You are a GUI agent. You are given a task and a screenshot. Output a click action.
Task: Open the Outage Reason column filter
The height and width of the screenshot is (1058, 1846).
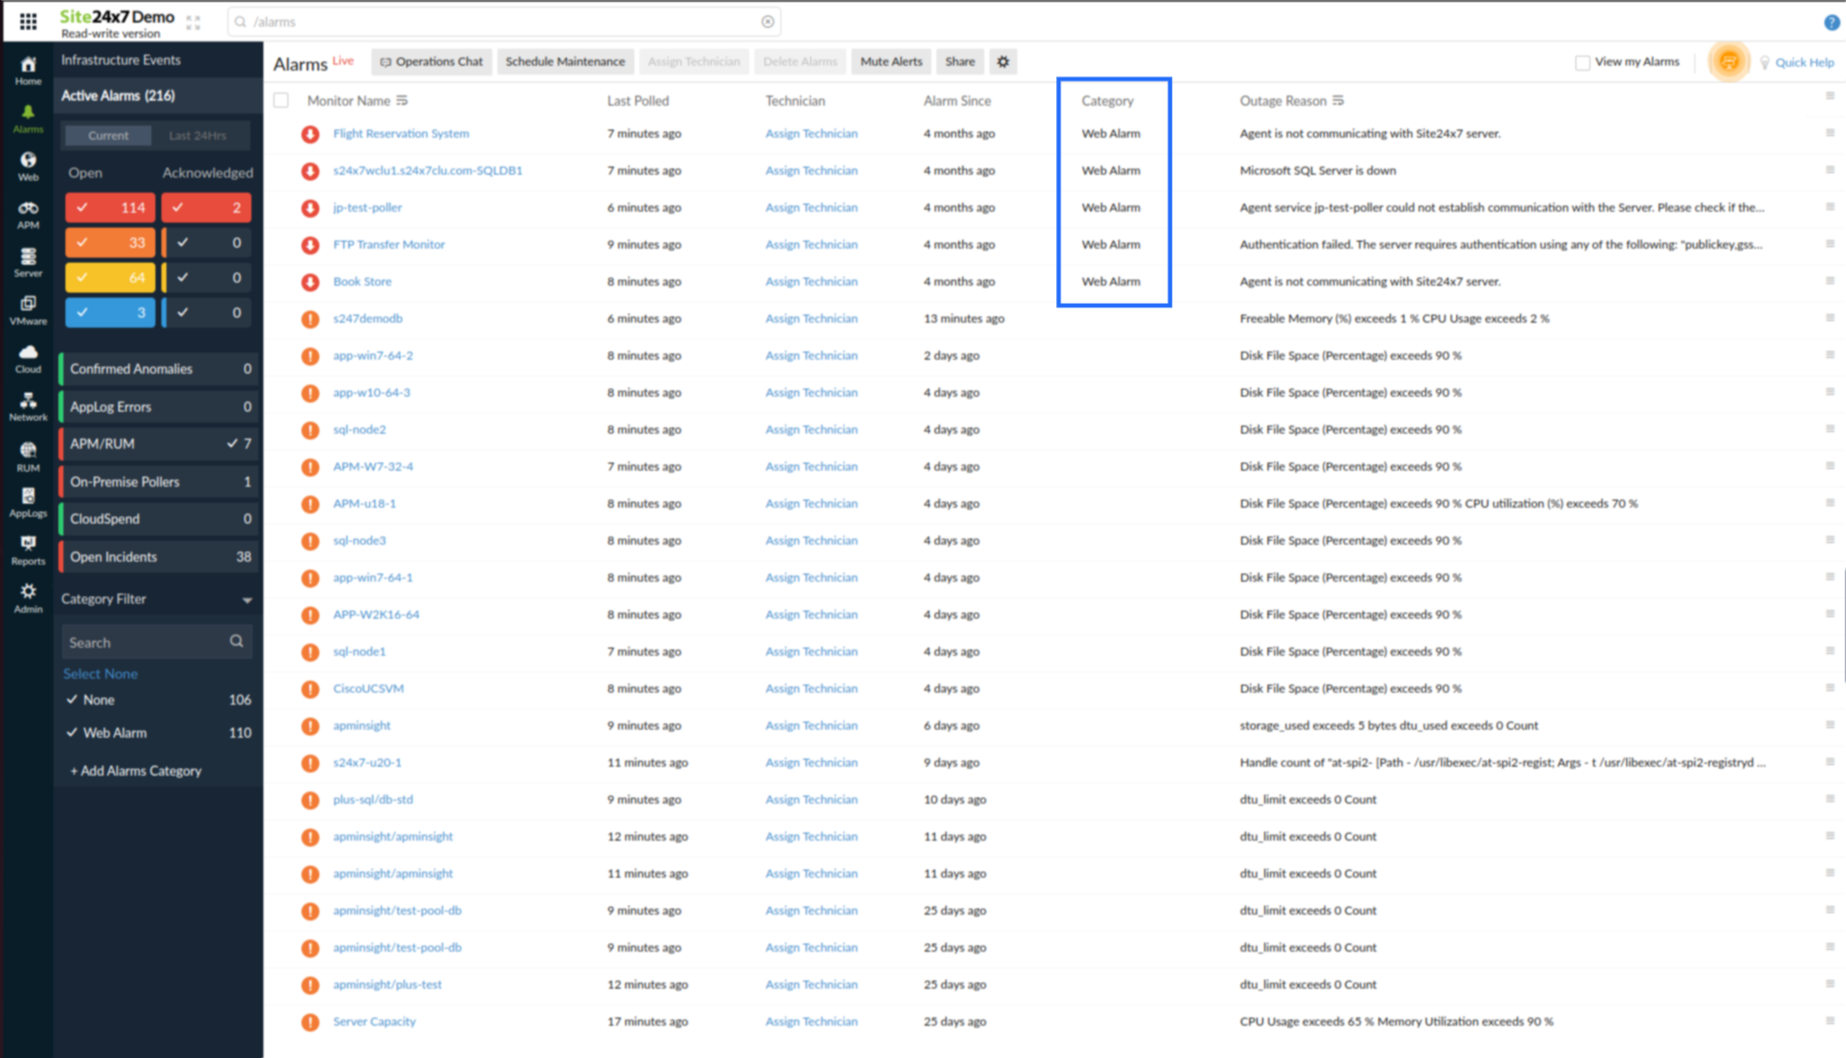click(1338, 100)
